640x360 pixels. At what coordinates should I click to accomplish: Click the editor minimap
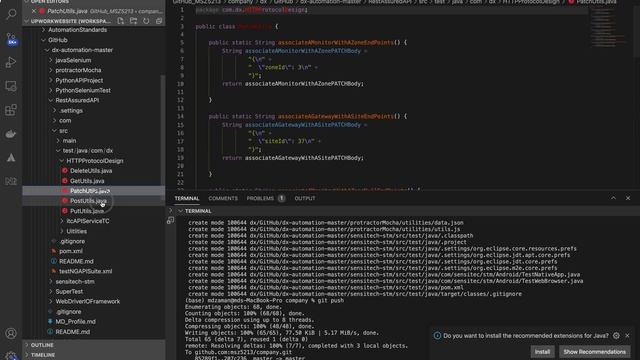pos(609,27)
